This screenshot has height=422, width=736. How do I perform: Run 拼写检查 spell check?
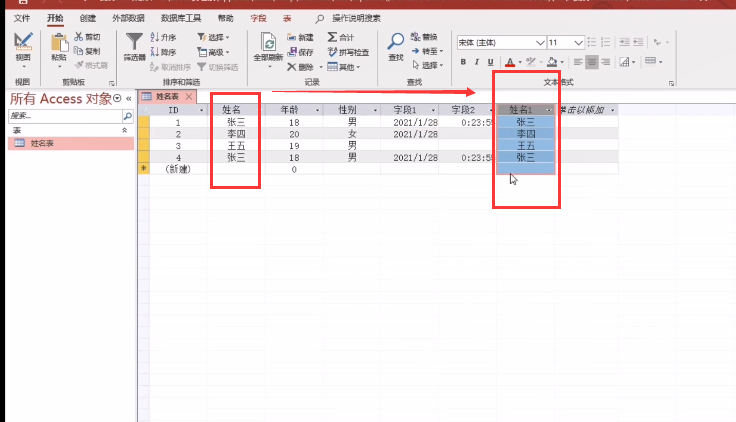(348, 52)
